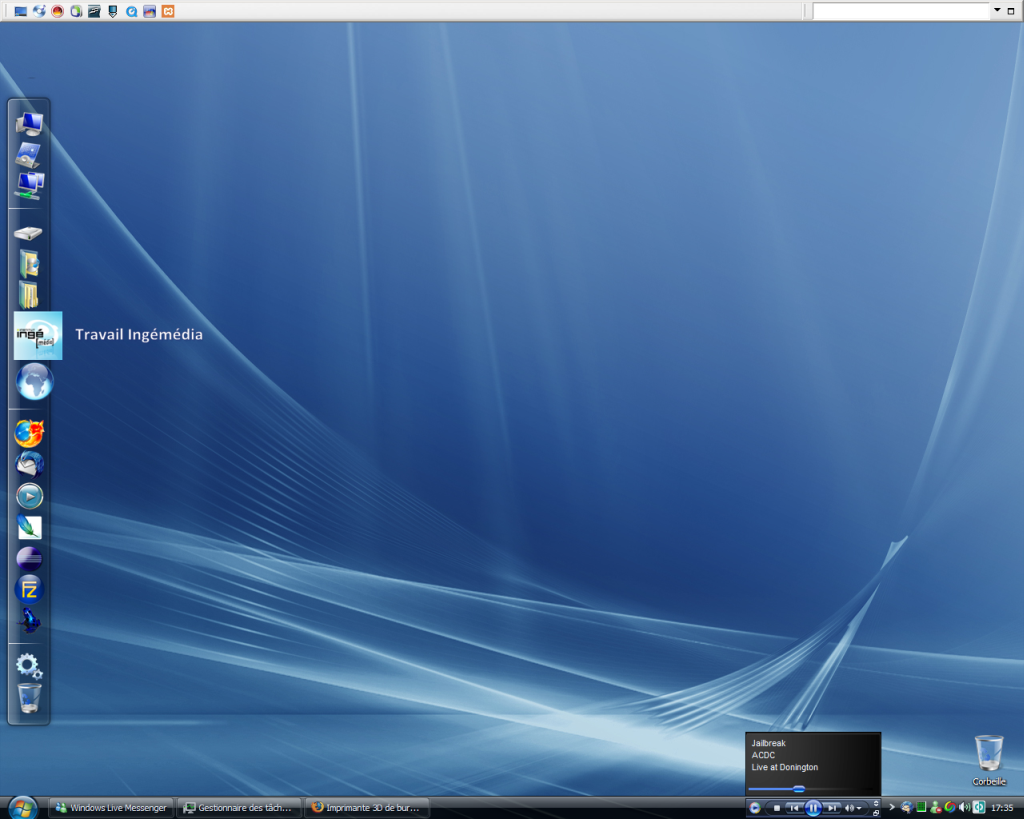
Task: Open the gears settings dock icon
Action: tap(29, 667)
